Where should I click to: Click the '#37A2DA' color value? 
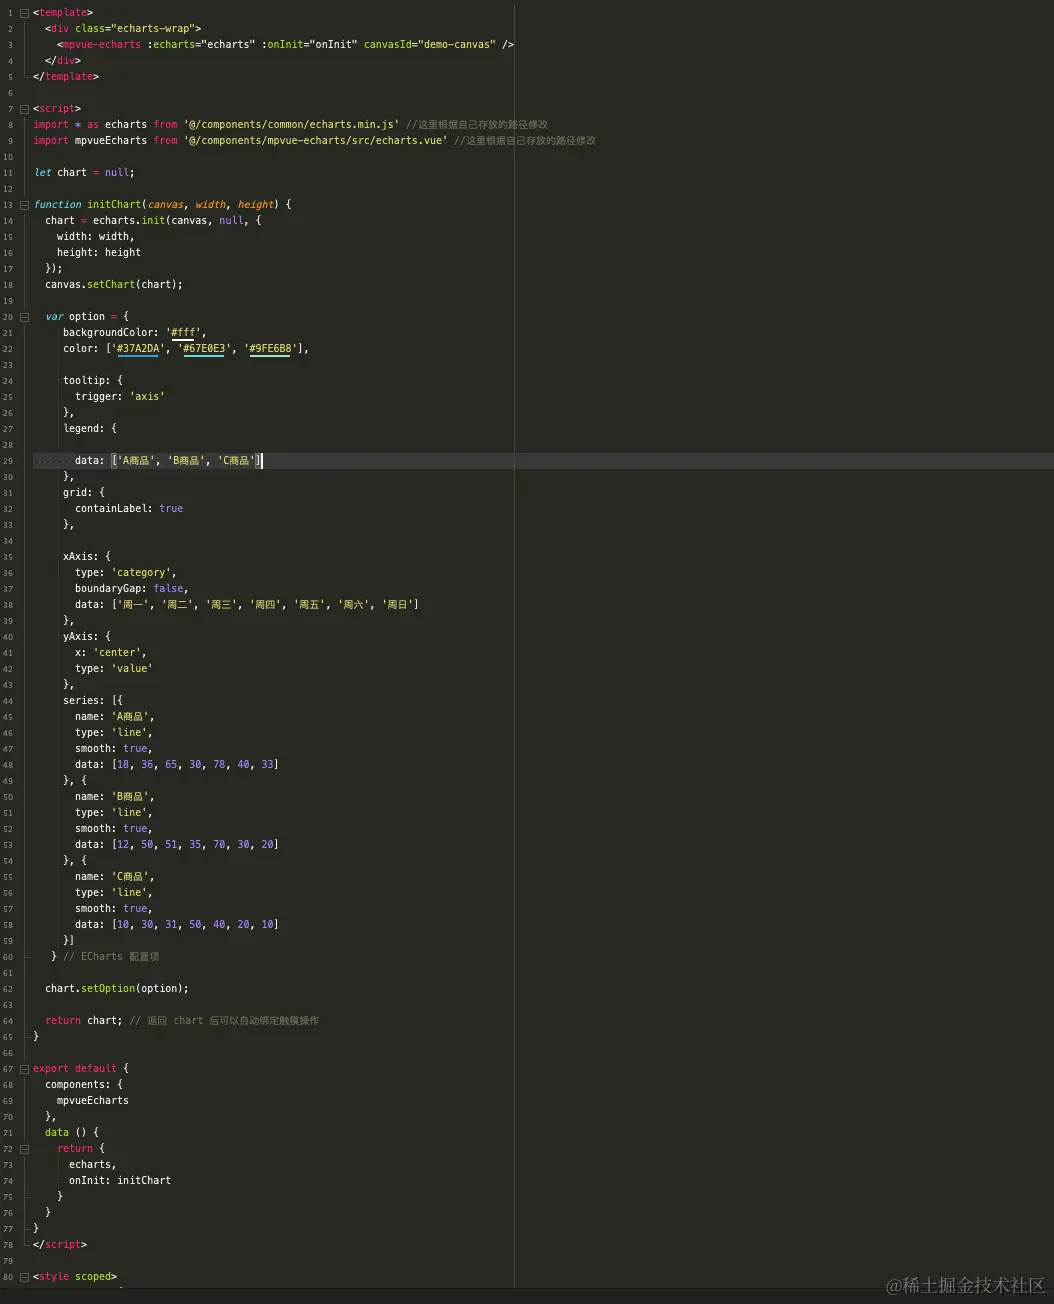point(138,349)
